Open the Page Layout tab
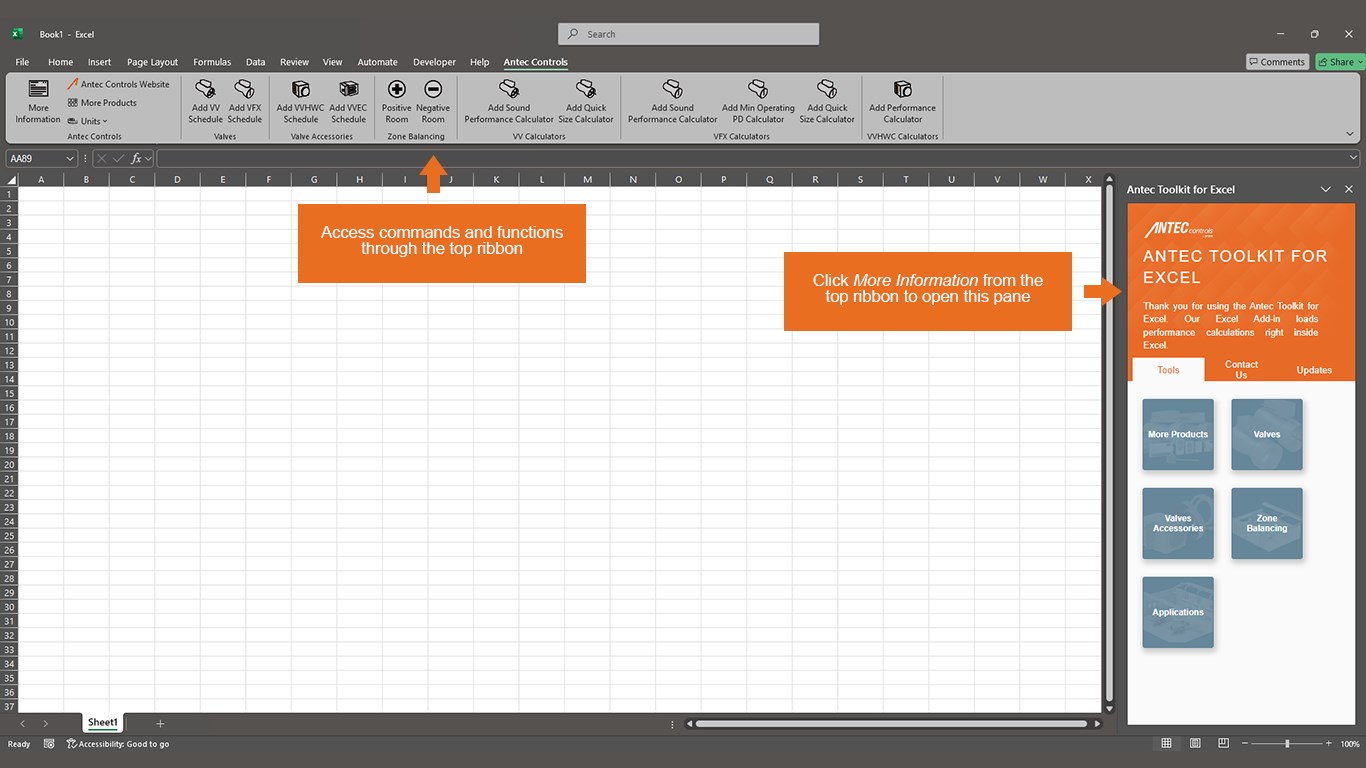The width and height of the screenshot is (1366, 768). coord(152,62)
